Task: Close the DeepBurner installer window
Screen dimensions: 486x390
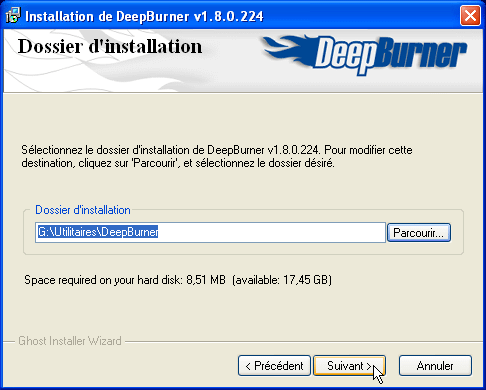Action: click(x=470, y=16)
